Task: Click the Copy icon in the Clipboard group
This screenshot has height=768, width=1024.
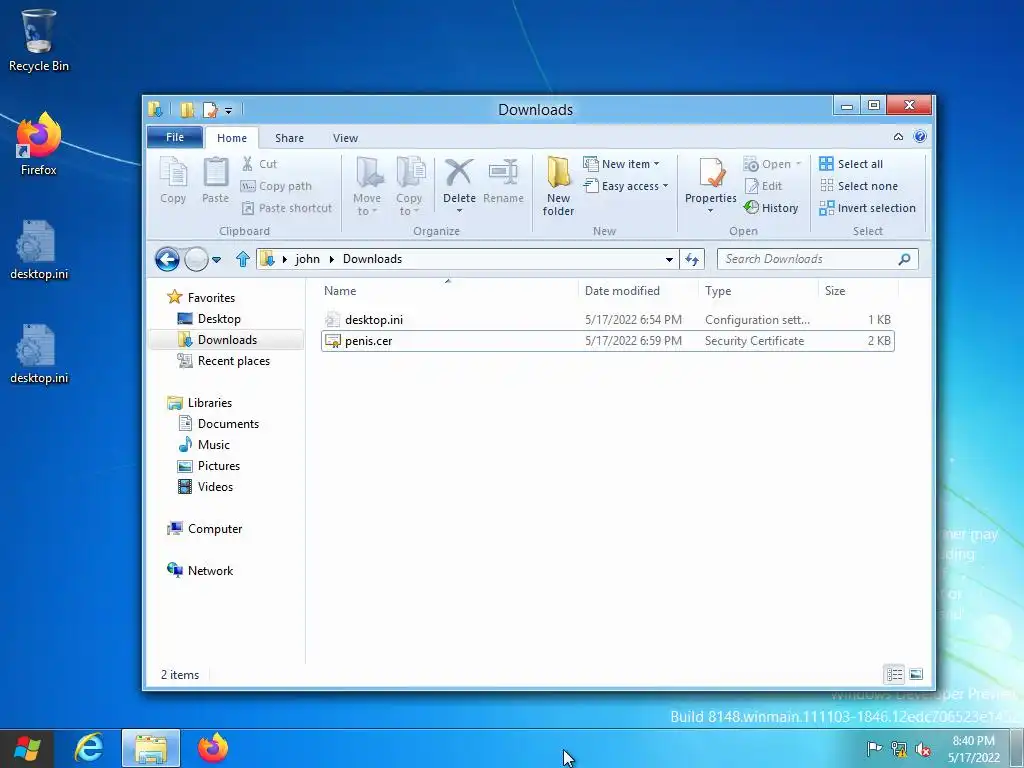Action: coord(173,181)
